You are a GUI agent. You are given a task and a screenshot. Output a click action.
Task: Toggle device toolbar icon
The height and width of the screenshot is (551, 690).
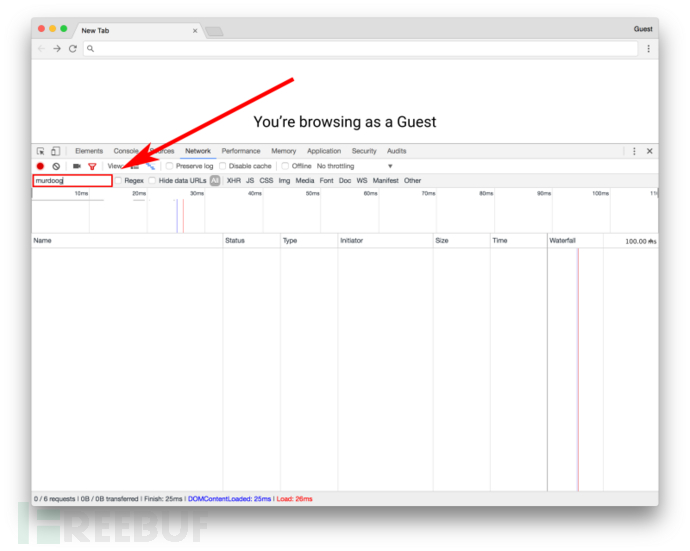tap(55, 151)
